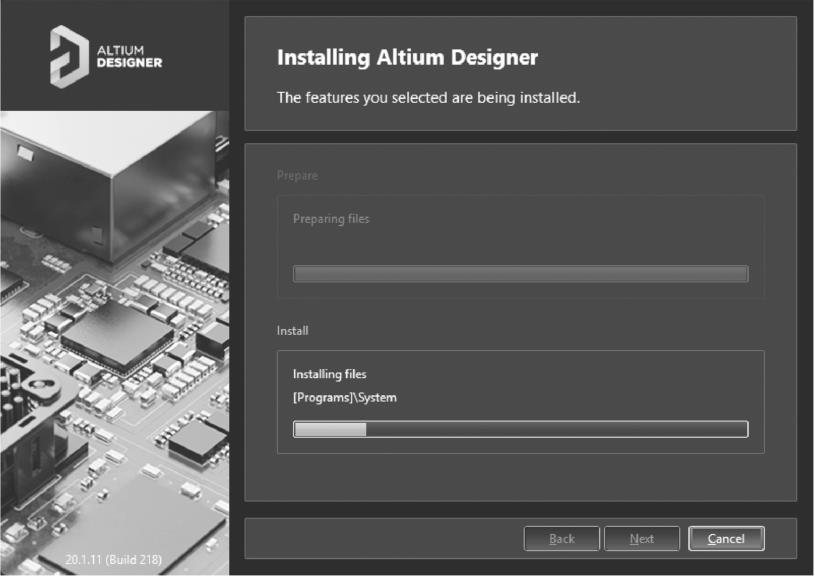The image size is (815, 577).
Task: Click the 'Prepare' section heading
Action: pos(297,176)
